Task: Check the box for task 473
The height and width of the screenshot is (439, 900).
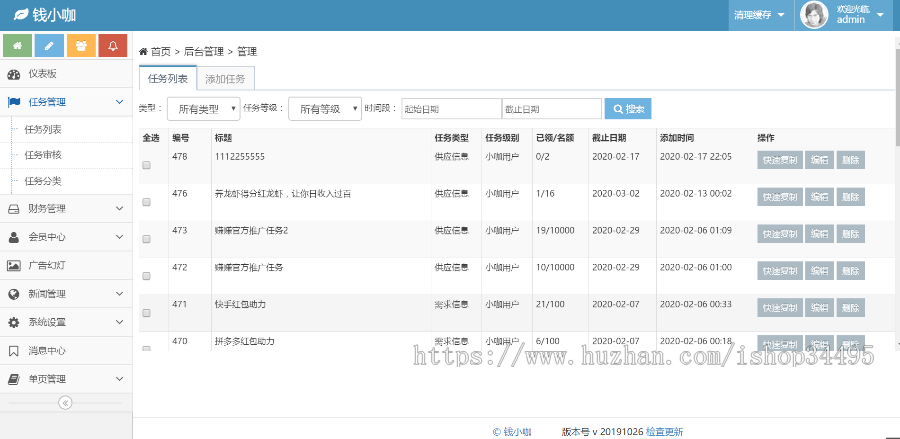Action: (146, 239)
